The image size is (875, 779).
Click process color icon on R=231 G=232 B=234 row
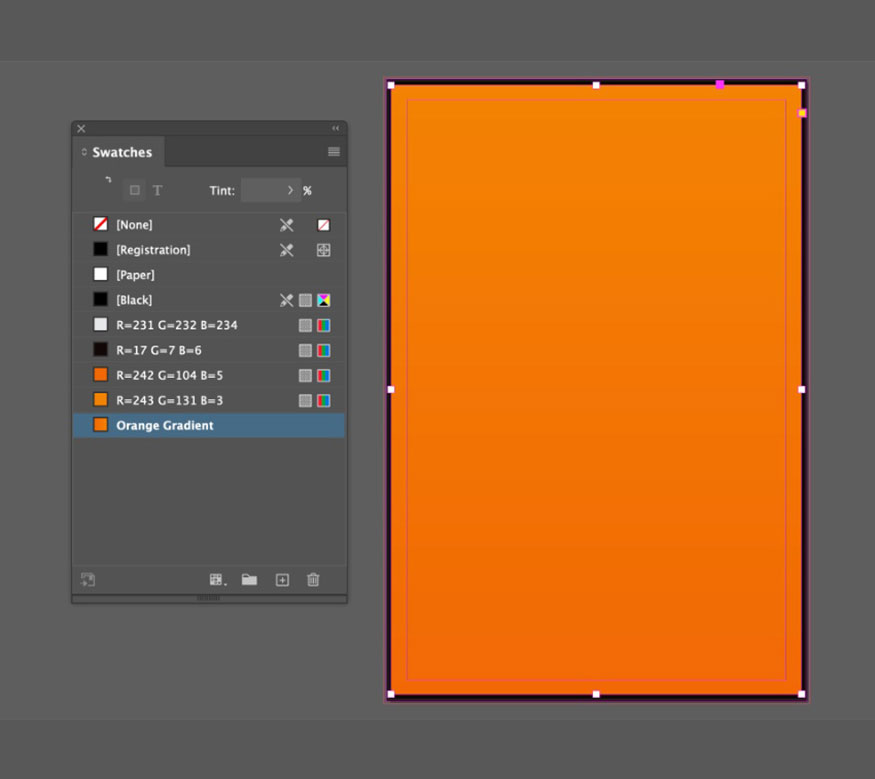click(x=305, y=325)
